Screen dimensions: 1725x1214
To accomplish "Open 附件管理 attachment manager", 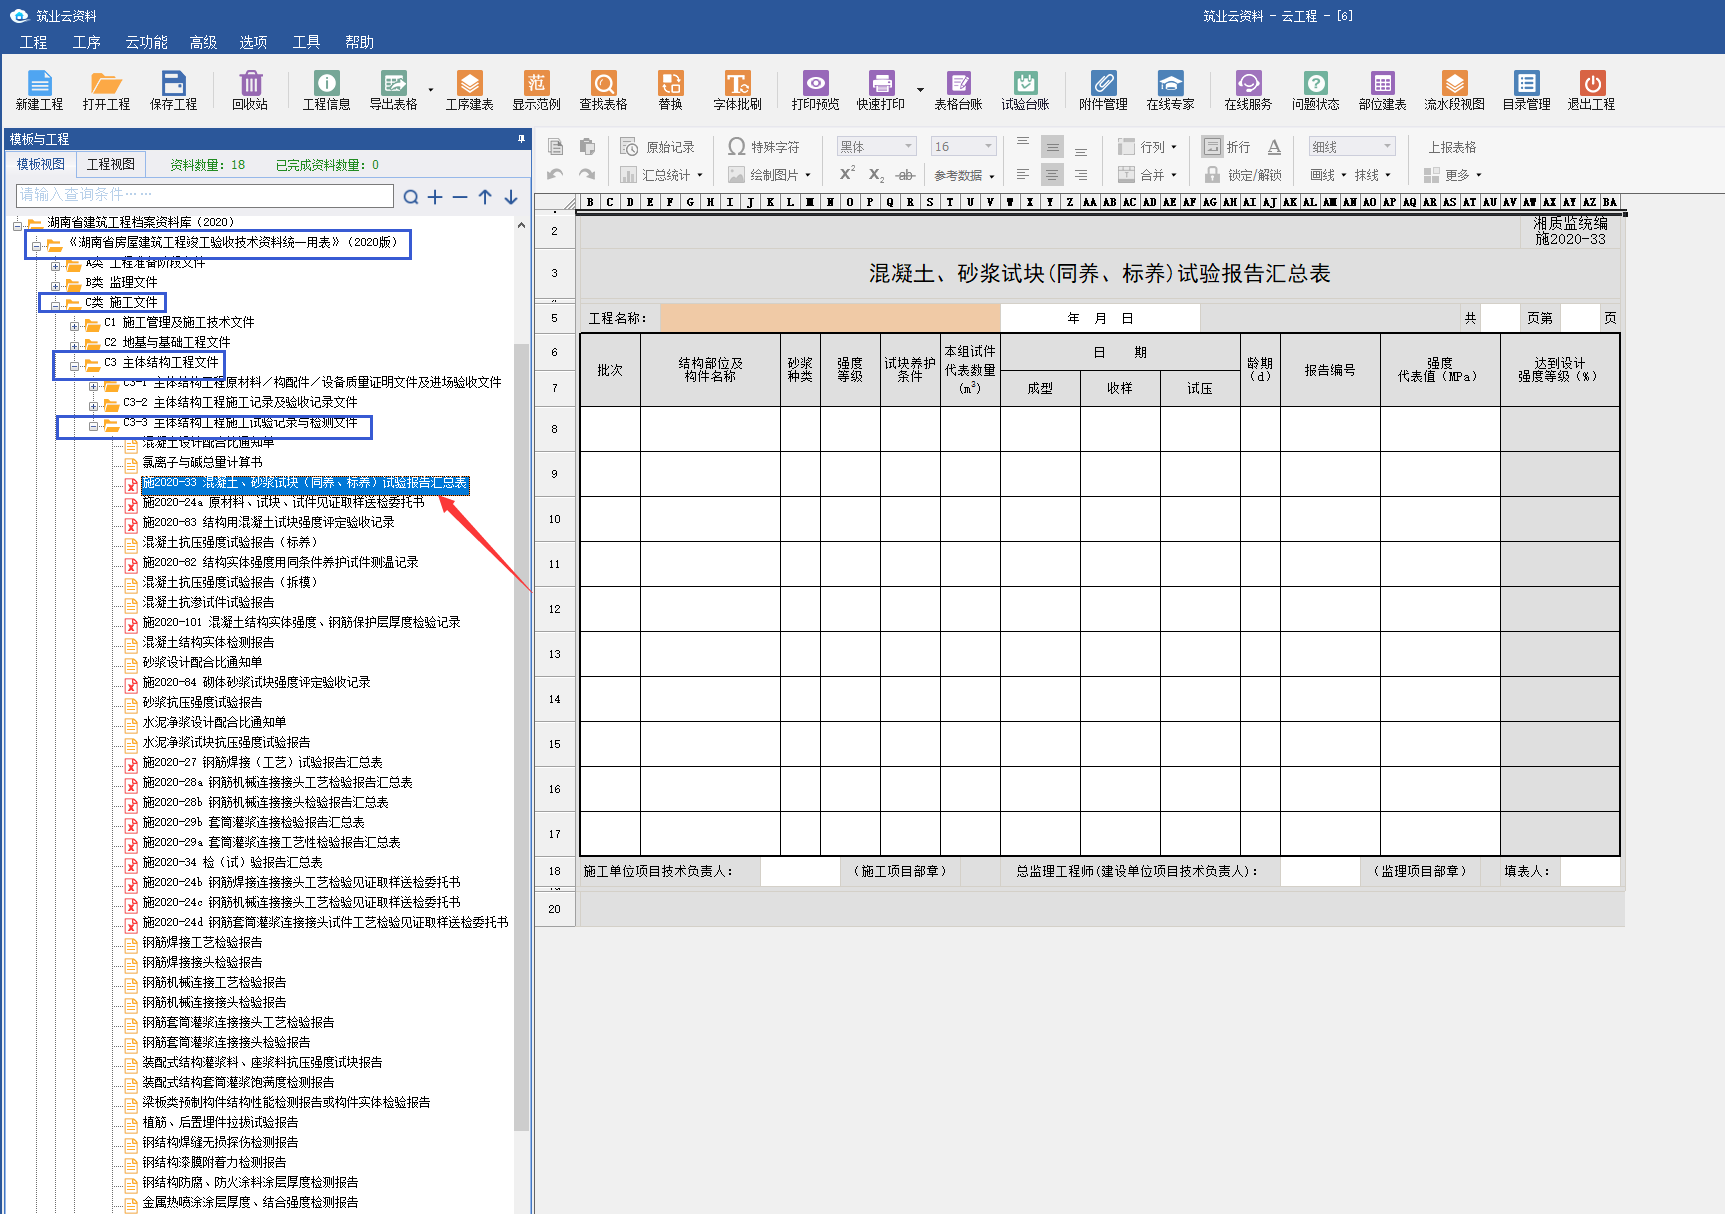I will (x=1103, y=90).
